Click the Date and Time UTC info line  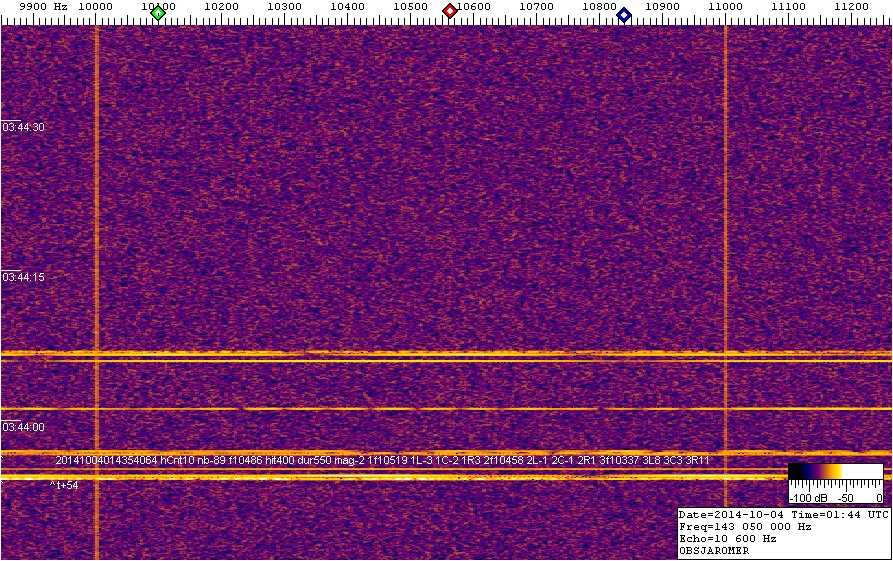click(x=784, y=514)
